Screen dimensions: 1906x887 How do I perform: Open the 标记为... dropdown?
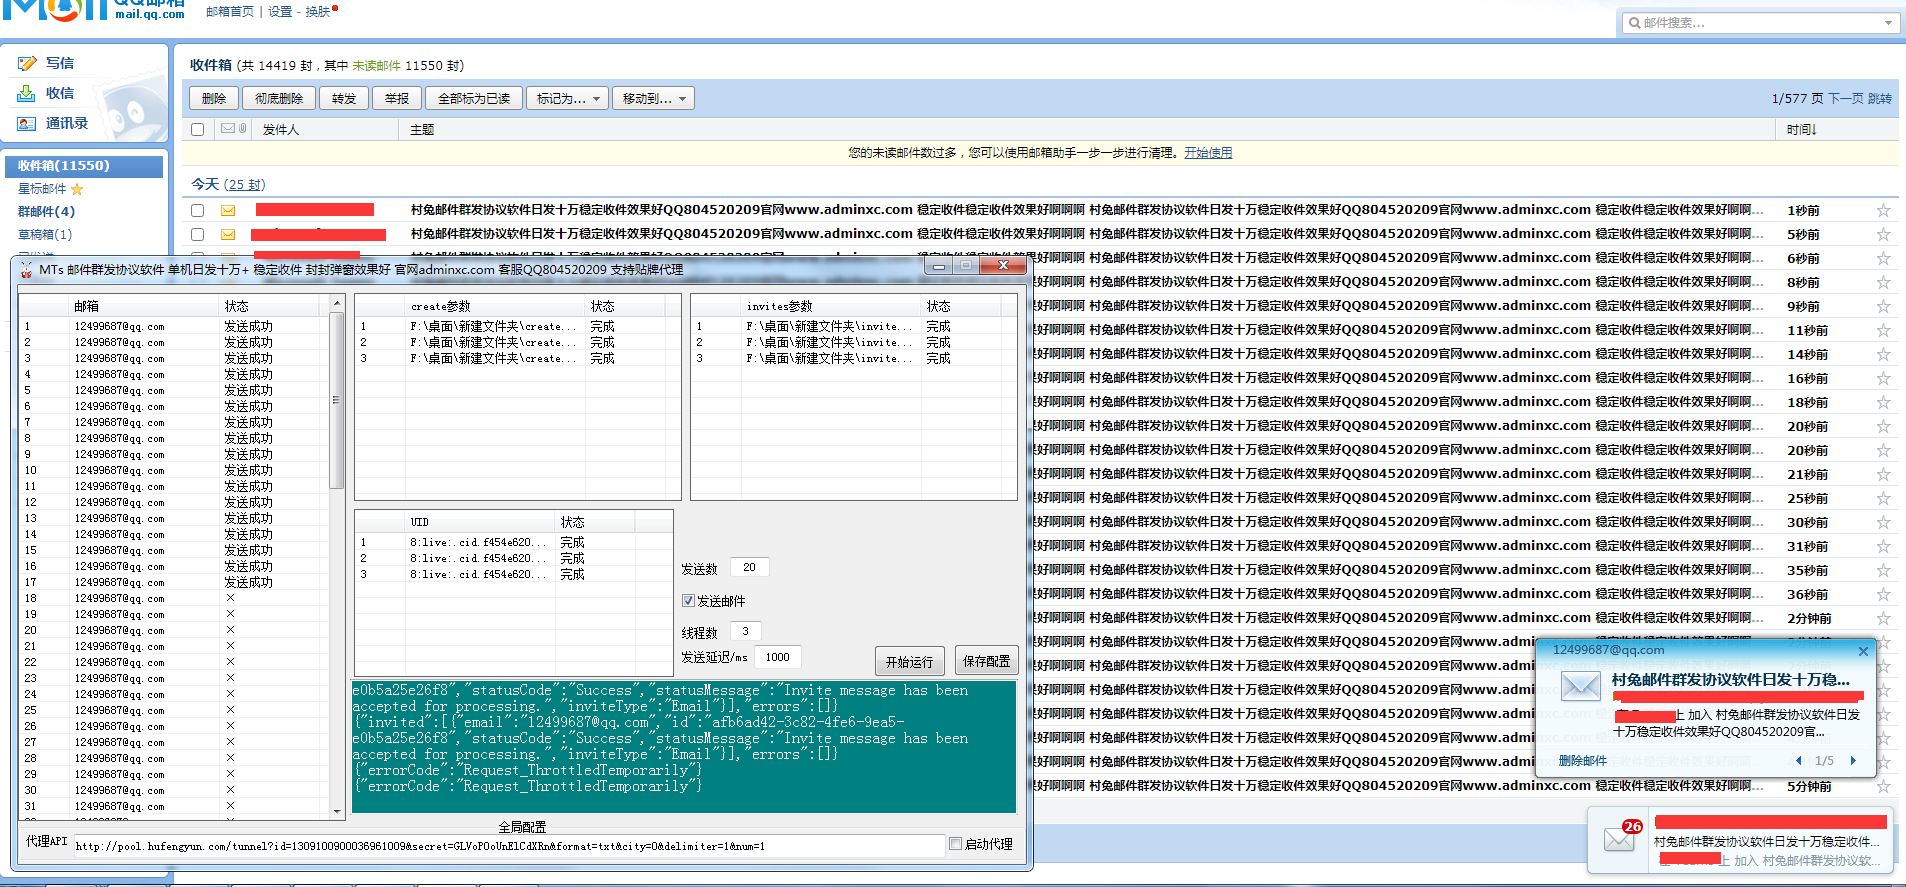[x=567, y=98]
